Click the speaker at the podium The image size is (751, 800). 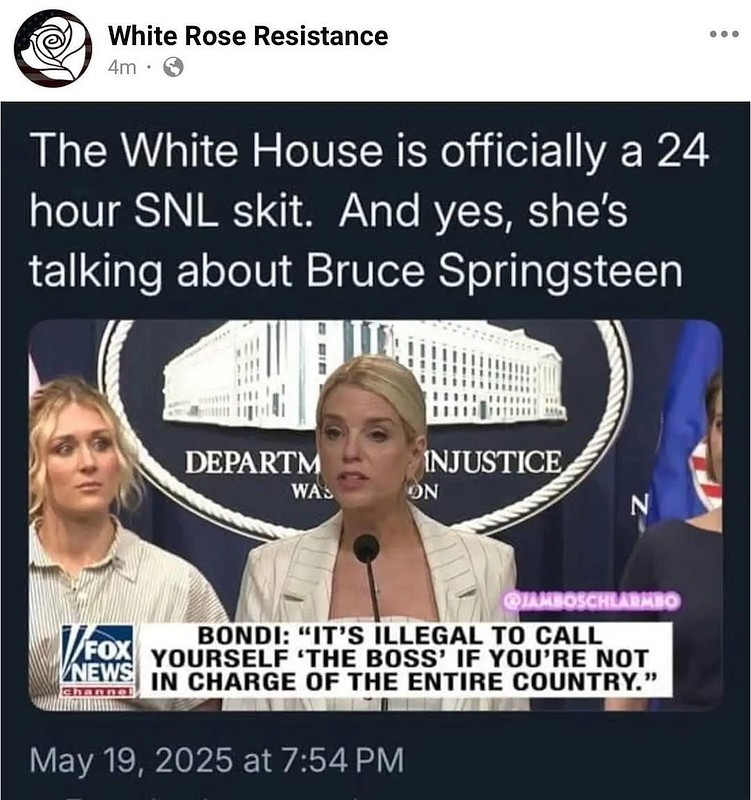point(375,510)
